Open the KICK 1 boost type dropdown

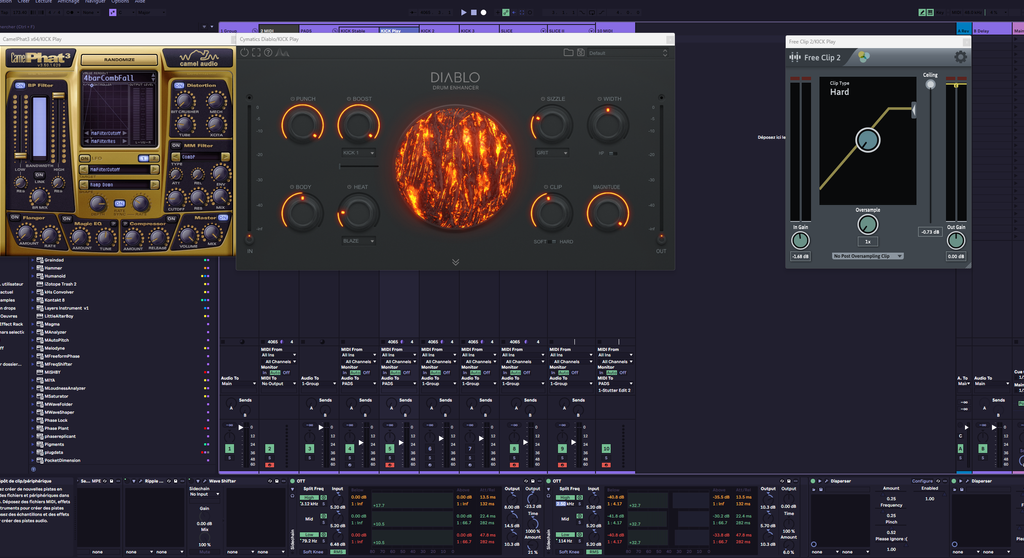tap(358, 153)
